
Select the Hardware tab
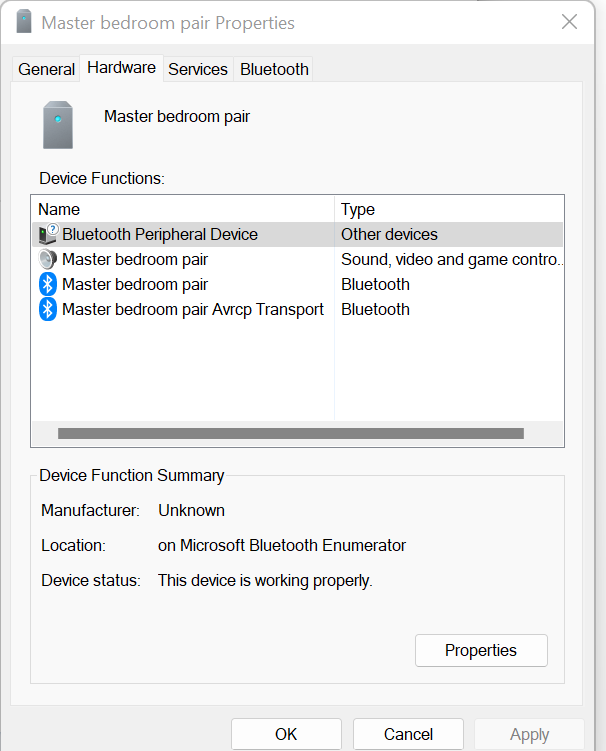click(122, 68)
